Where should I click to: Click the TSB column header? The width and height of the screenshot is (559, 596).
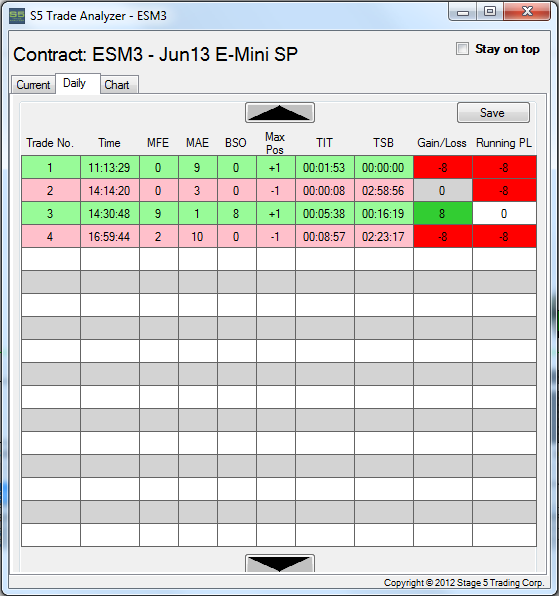pos(383,143)
